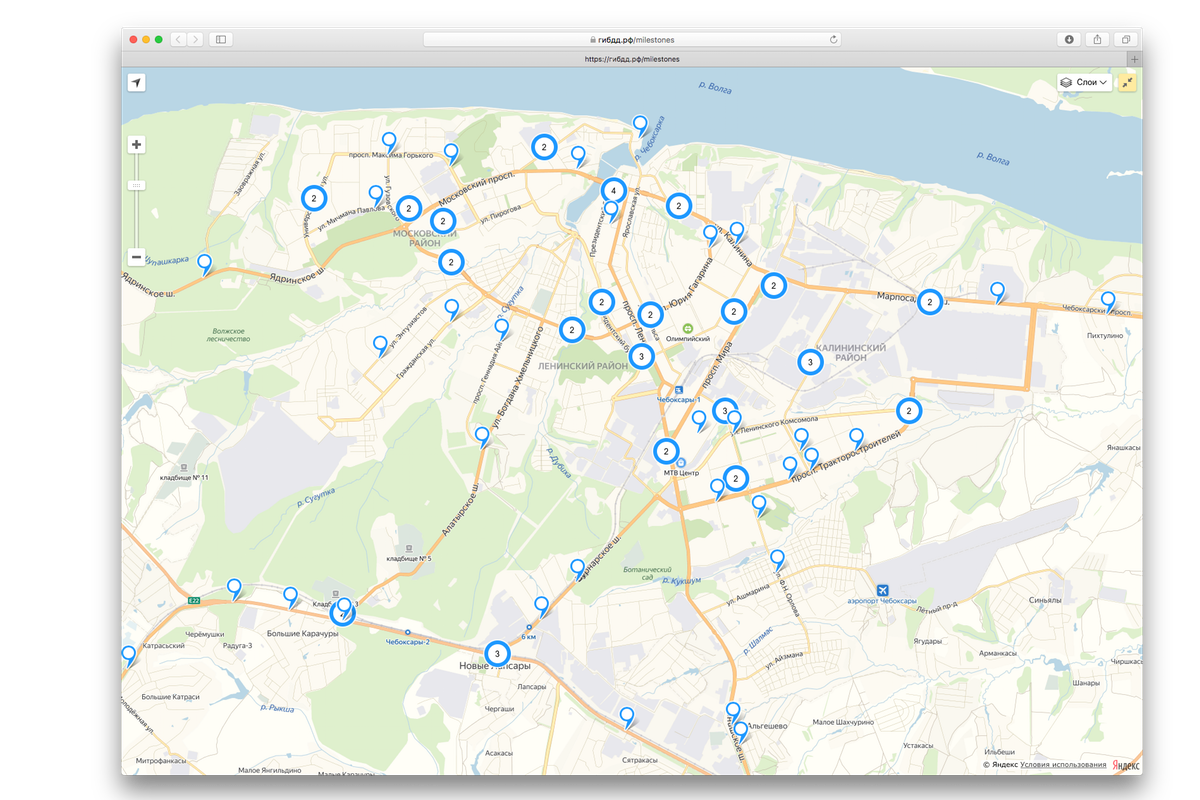This screenshot has width=1200, height=800.
Task: Click the geolocation arrow button on map
Action: point(136,83)
